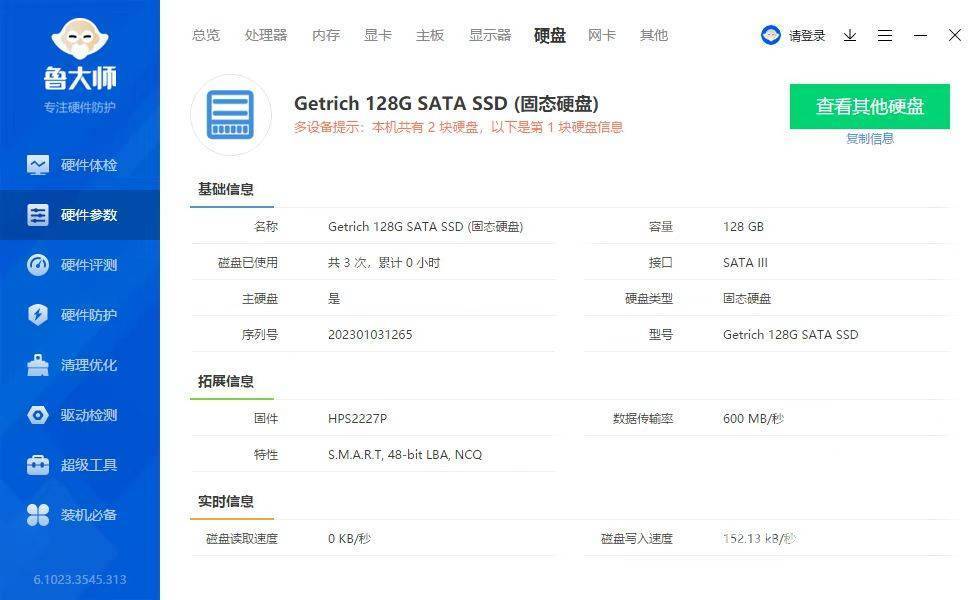Click the 0 KB/秒 read speed value
The height and width of the screenshot is (600, 980).
click(349, 538)
